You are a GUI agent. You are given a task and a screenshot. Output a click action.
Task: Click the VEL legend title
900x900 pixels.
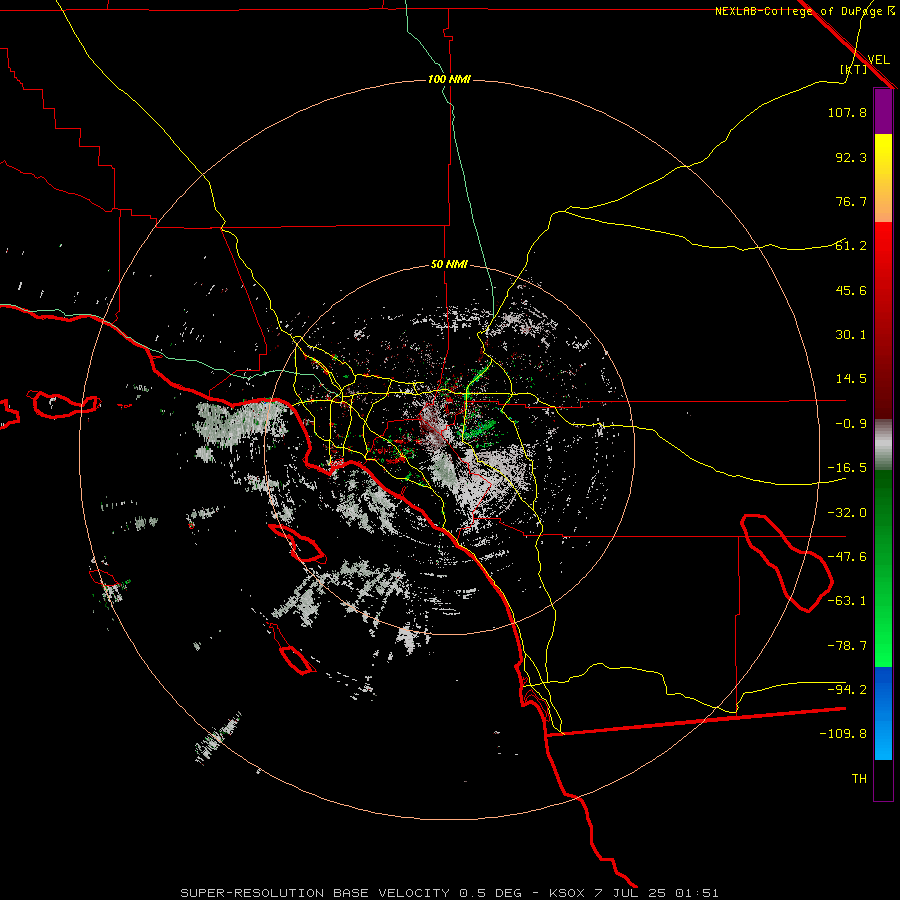pyautogui.click(x=878, y=60)
